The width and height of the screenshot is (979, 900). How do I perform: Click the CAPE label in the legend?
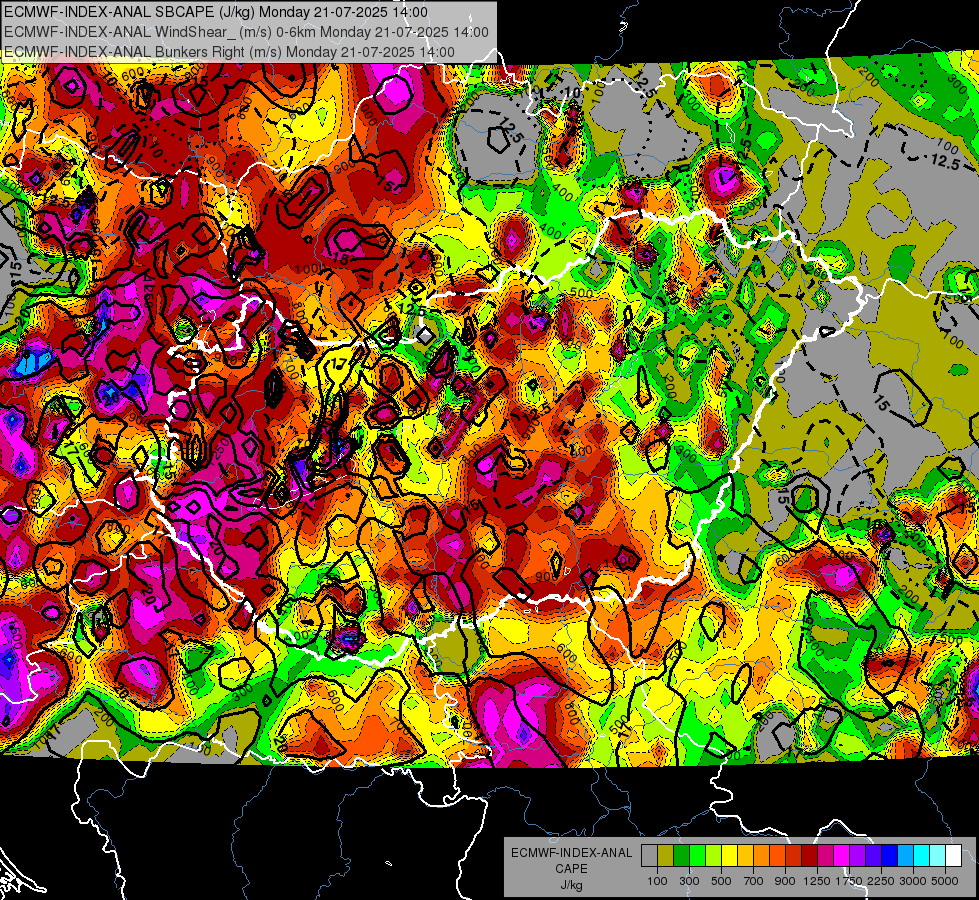point(571,868)
